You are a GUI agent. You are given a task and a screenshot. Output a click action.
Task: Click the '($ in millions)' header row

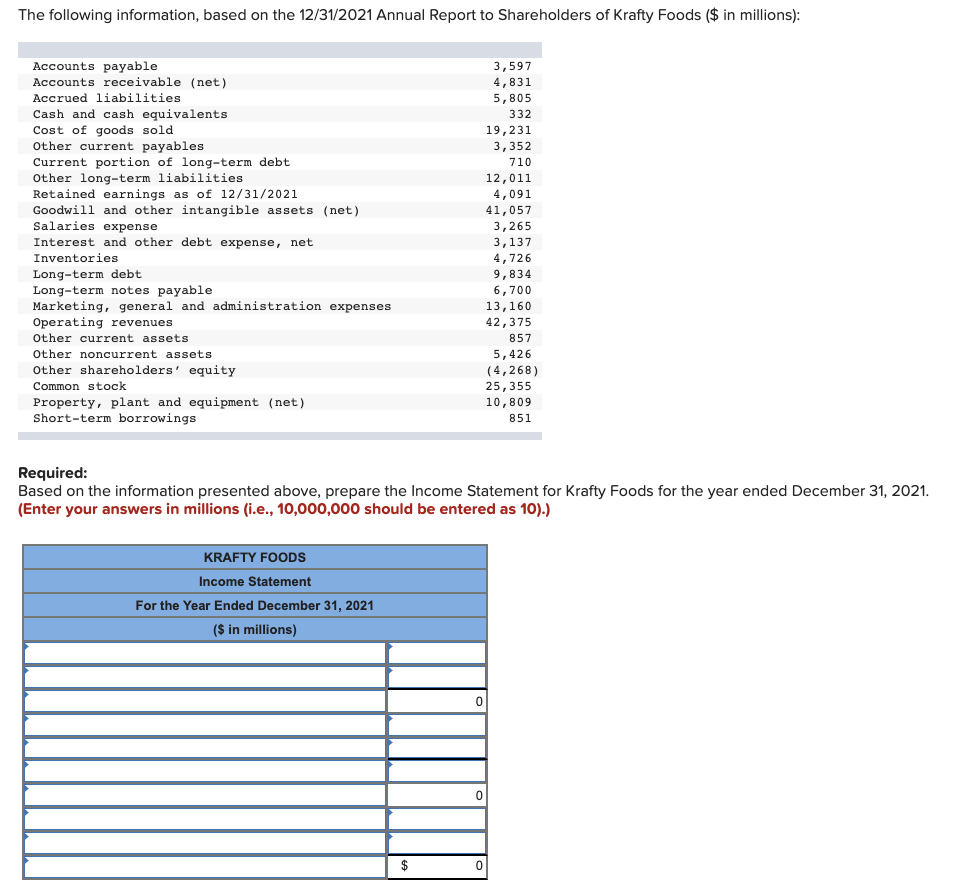coord(255,629)
